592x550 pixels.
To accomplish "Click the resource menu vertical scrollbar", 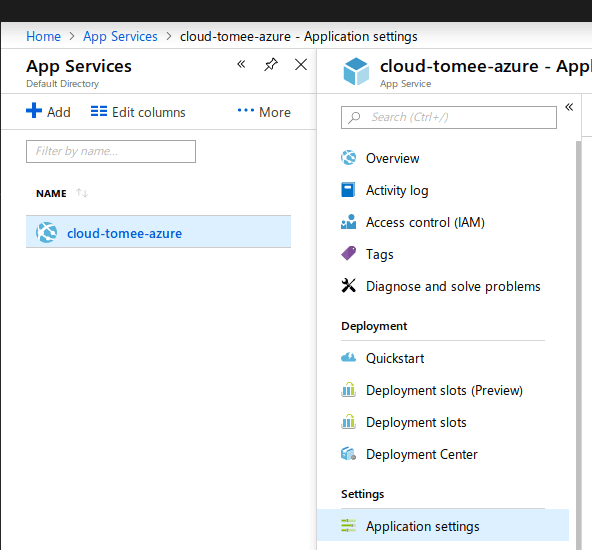I will point(578,345).
